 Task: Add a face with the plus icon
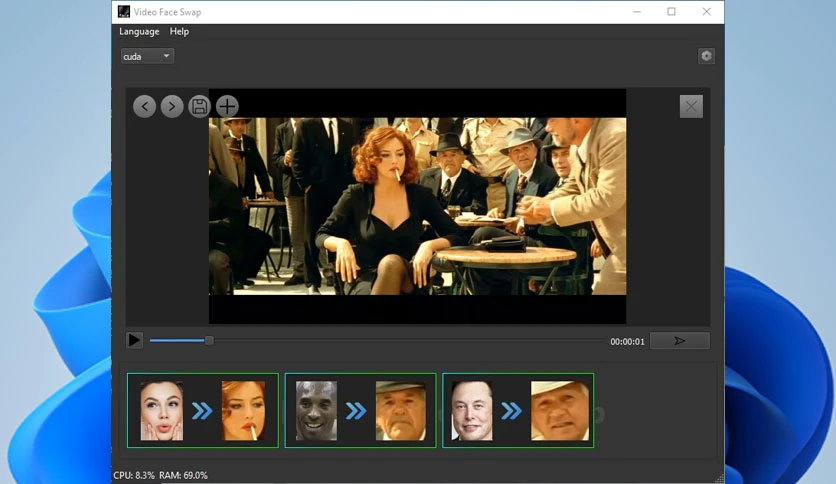[227, 107]
